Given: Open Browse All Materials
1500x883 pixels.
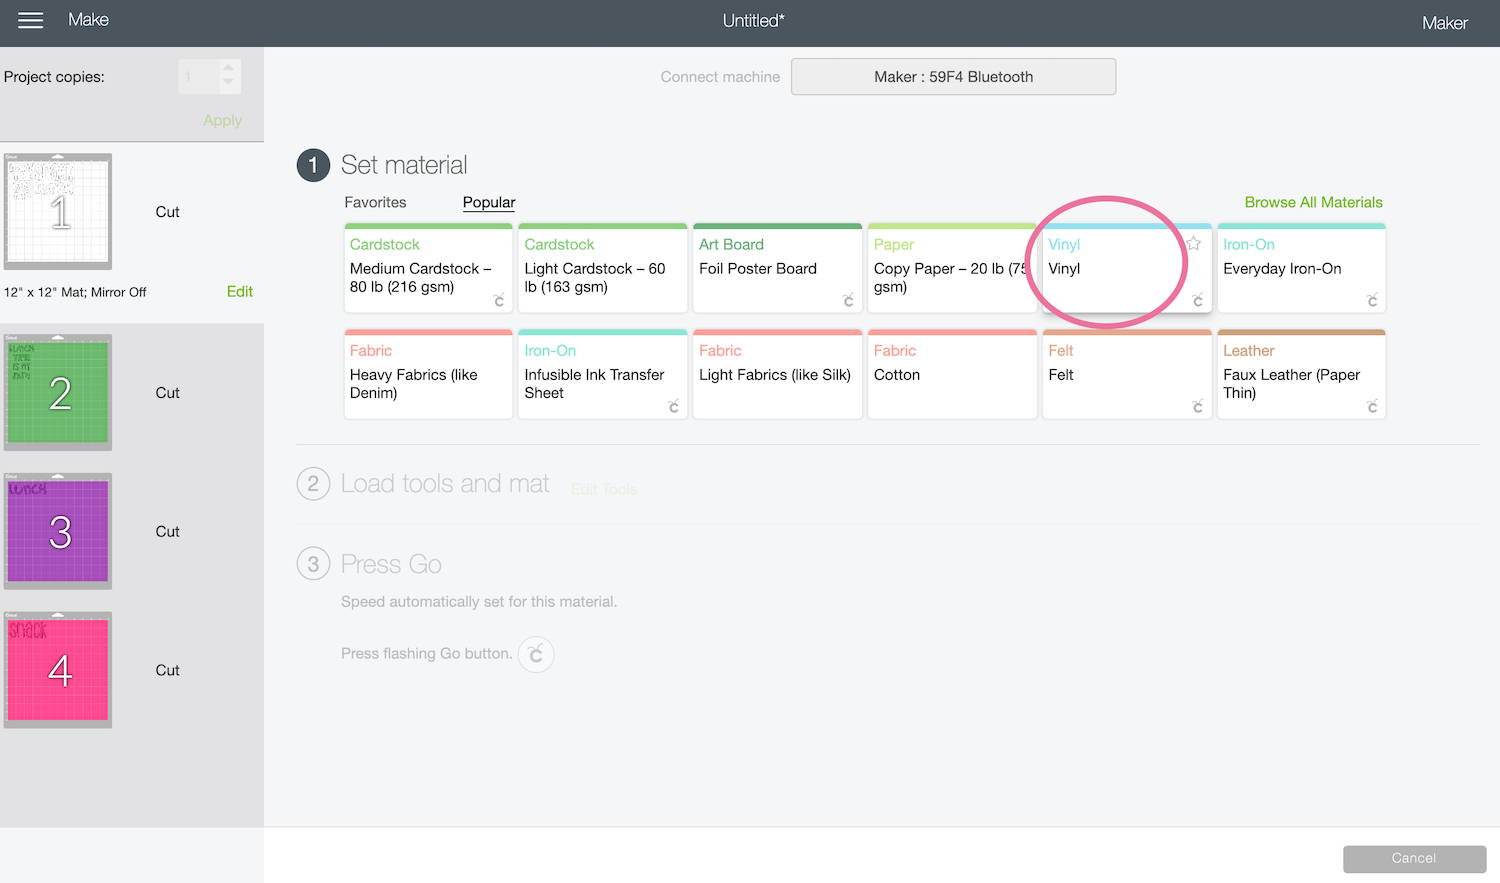Looking at the screenshot, I should [x=1313, y=202].
